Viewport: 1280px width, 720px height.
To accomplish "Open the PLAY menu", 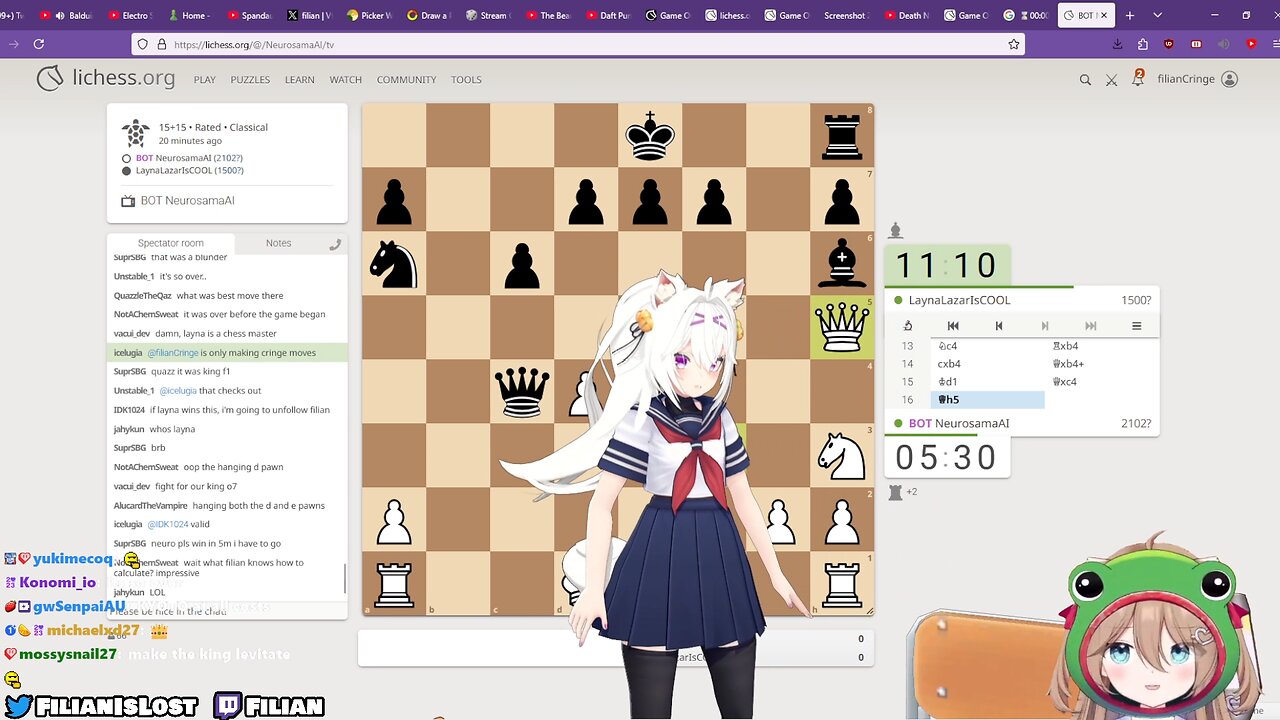I will (x=205, y=80).
